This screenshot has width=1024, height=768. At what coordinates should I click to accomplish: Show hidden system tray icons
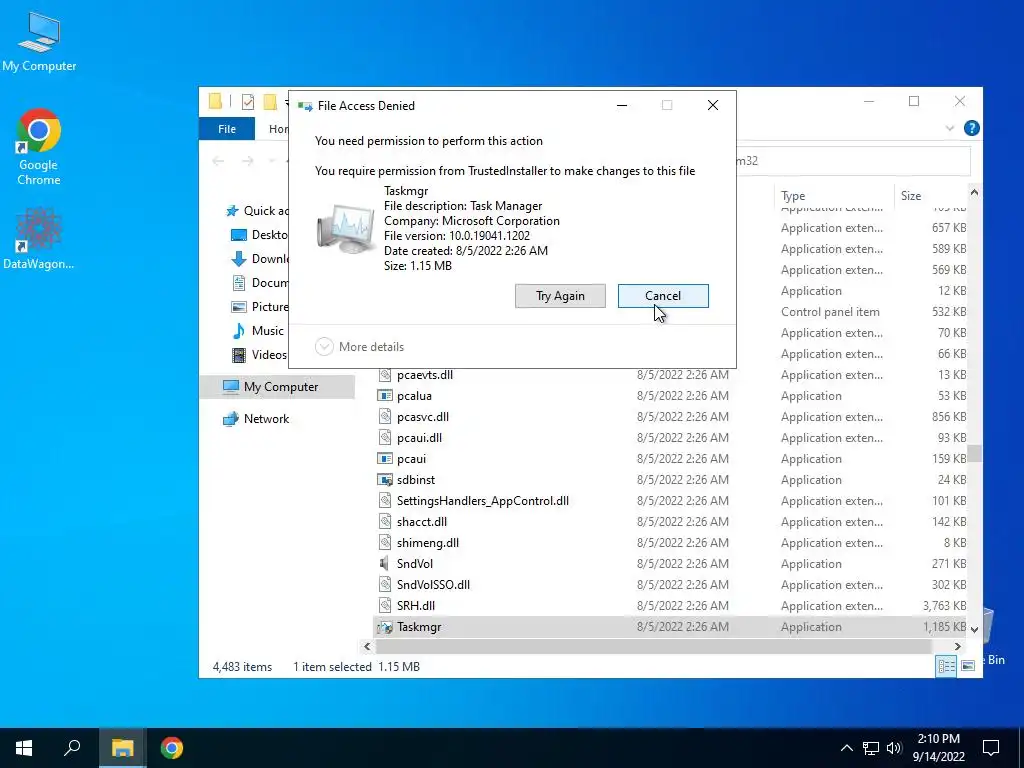[846, 748]
